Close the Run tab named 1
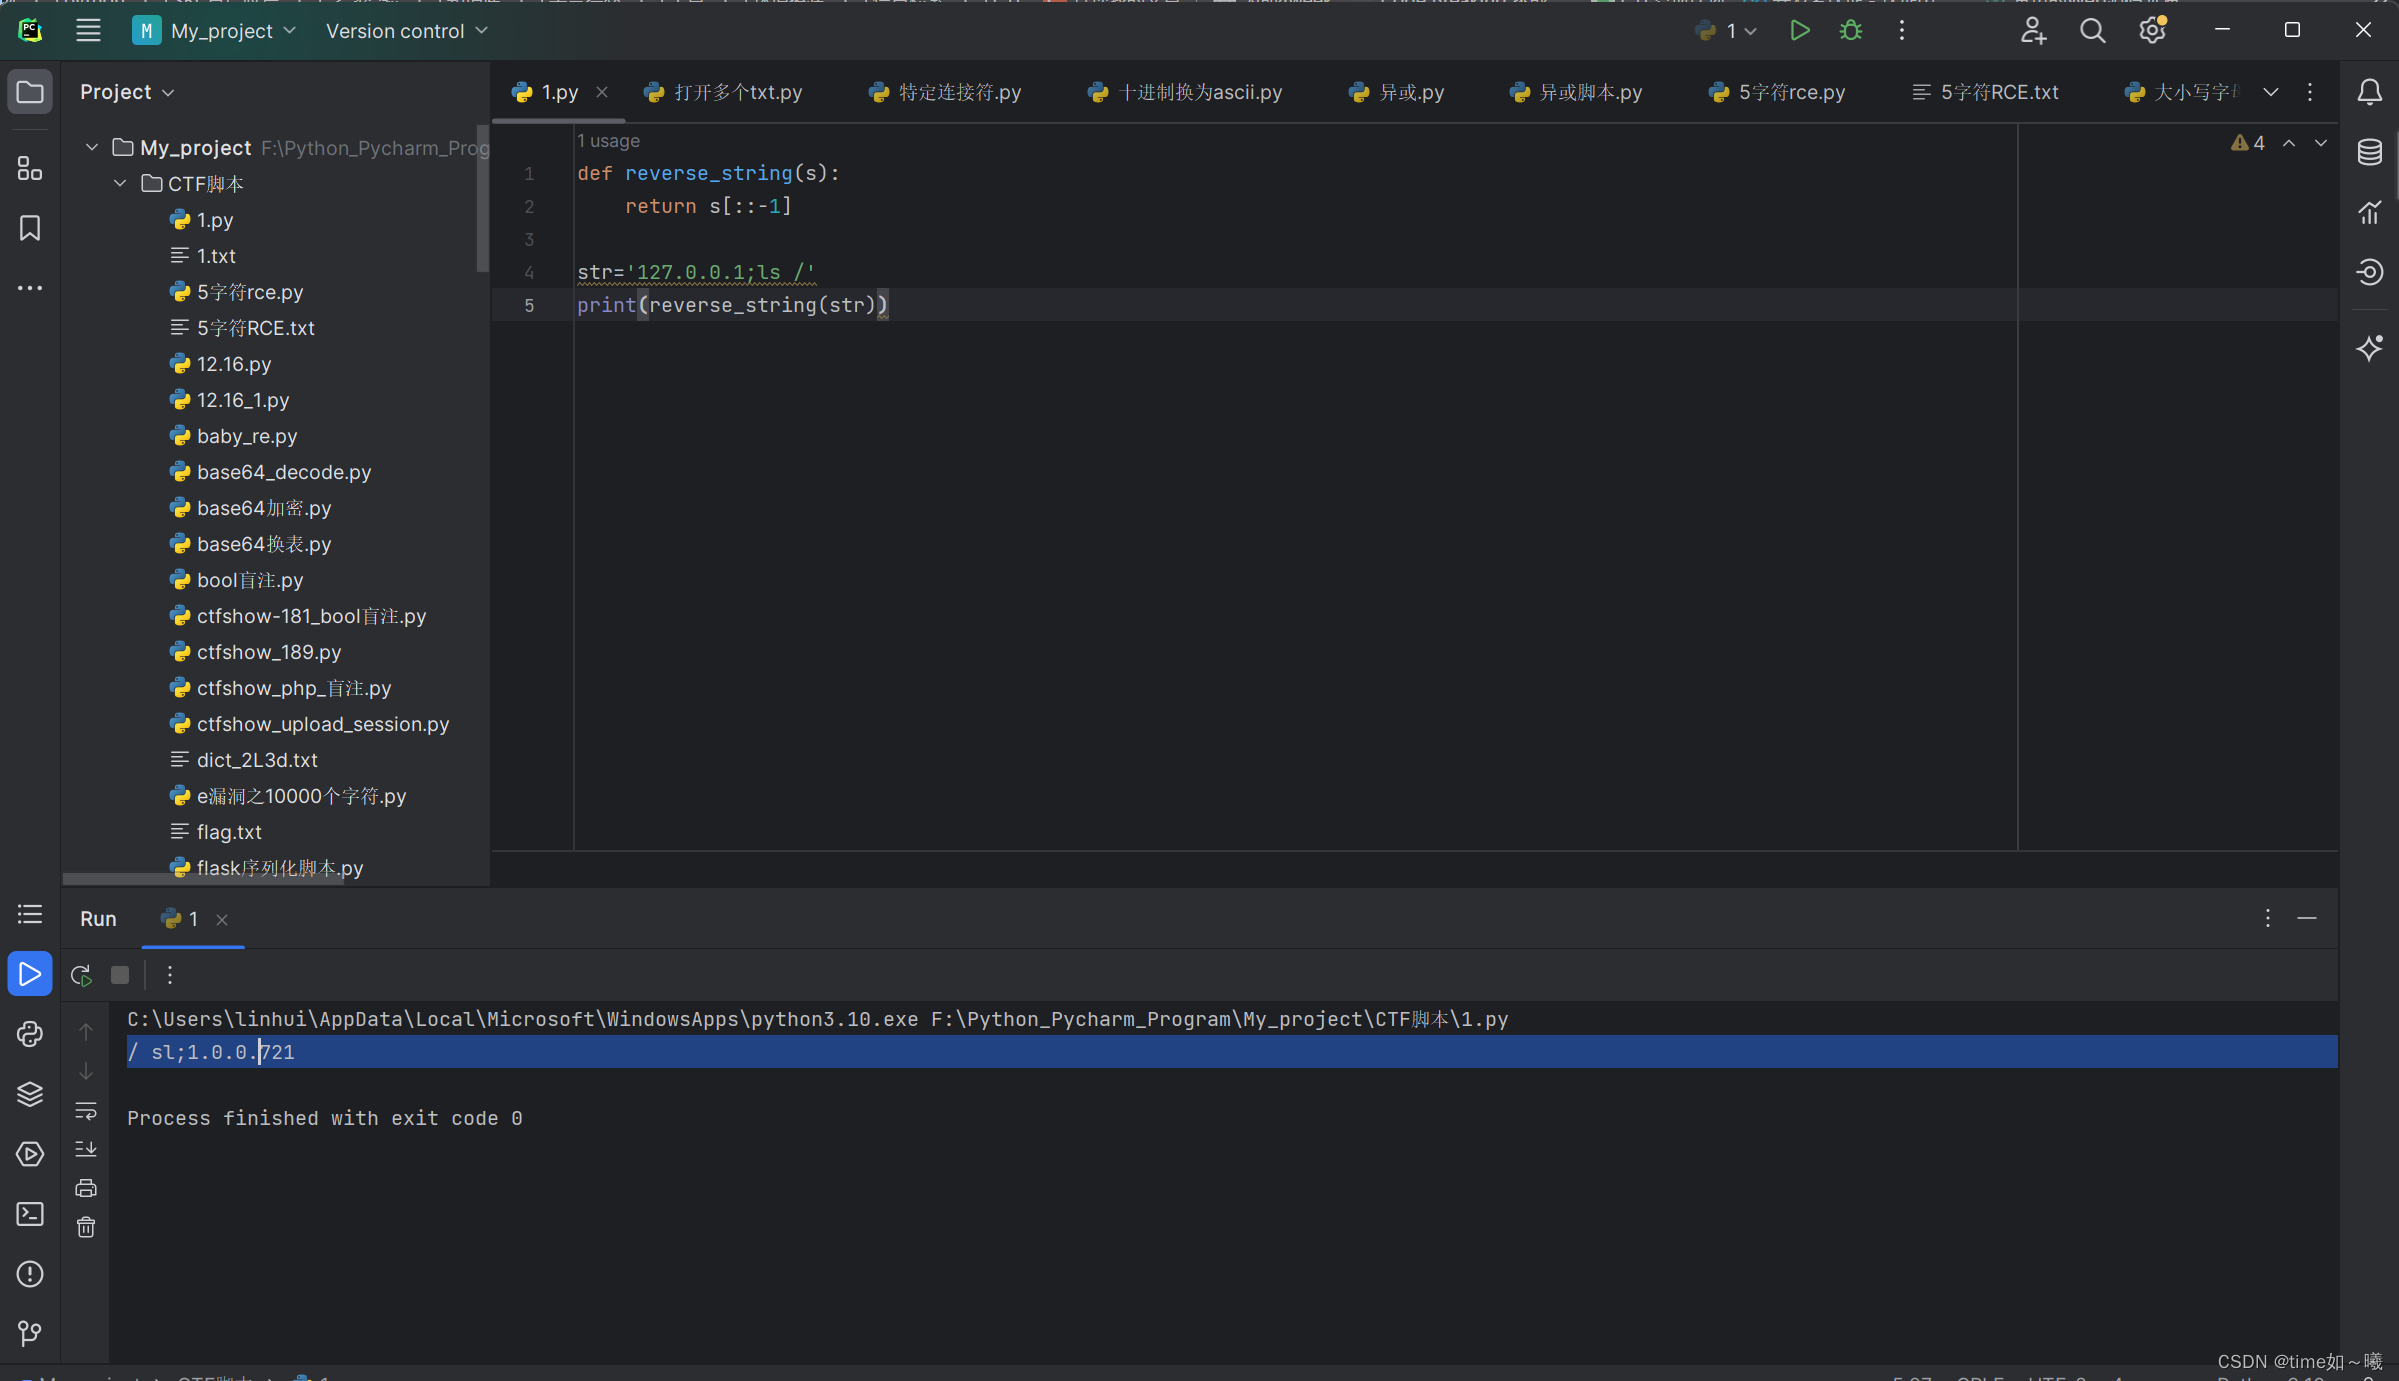 click(222, 920)
